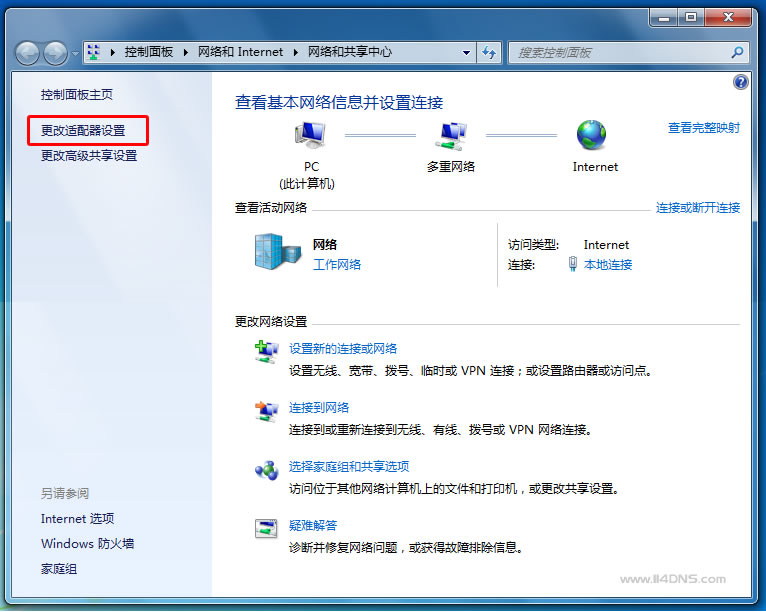
Task: Open the address bar history dropdown
Action: [x=466, y=52]
